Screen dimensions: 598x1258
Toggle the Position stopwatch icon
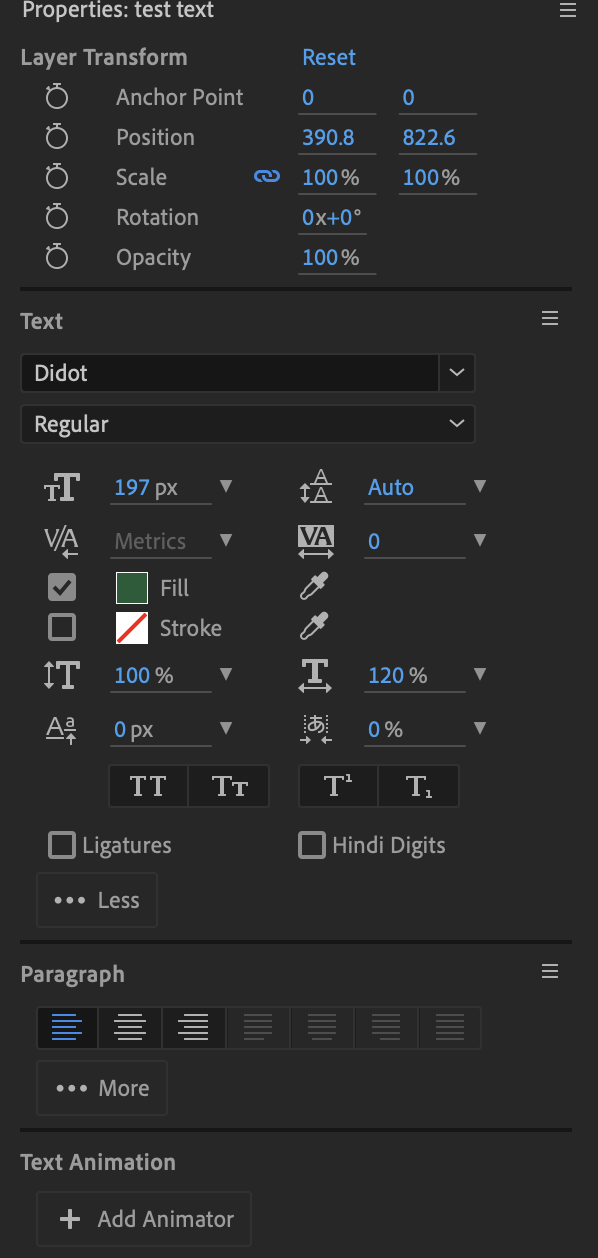pos(57,137)
